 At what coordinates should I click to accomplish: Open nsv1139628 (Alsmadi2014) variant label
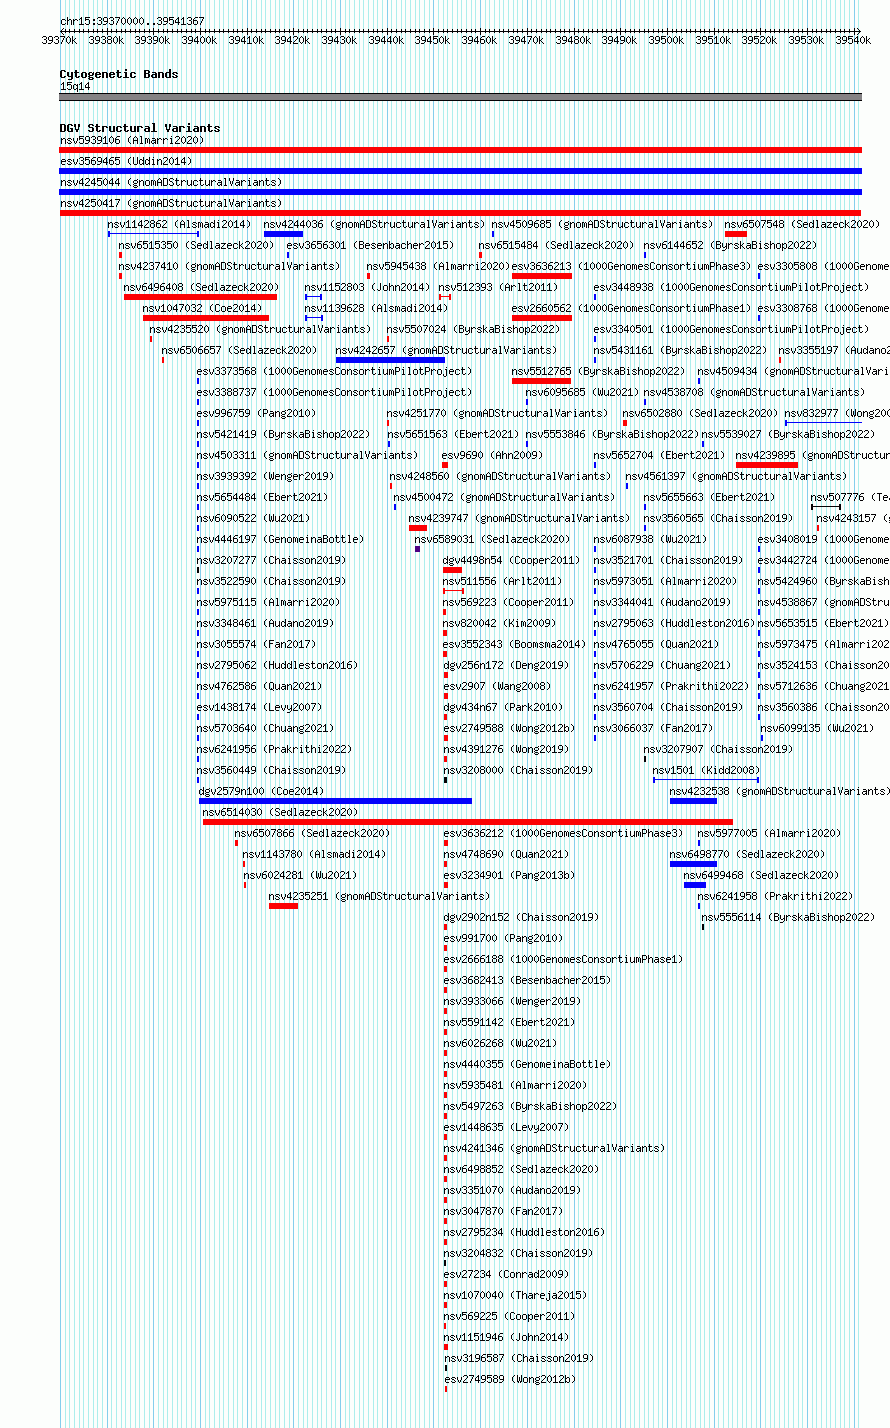[x=377, y=308]
